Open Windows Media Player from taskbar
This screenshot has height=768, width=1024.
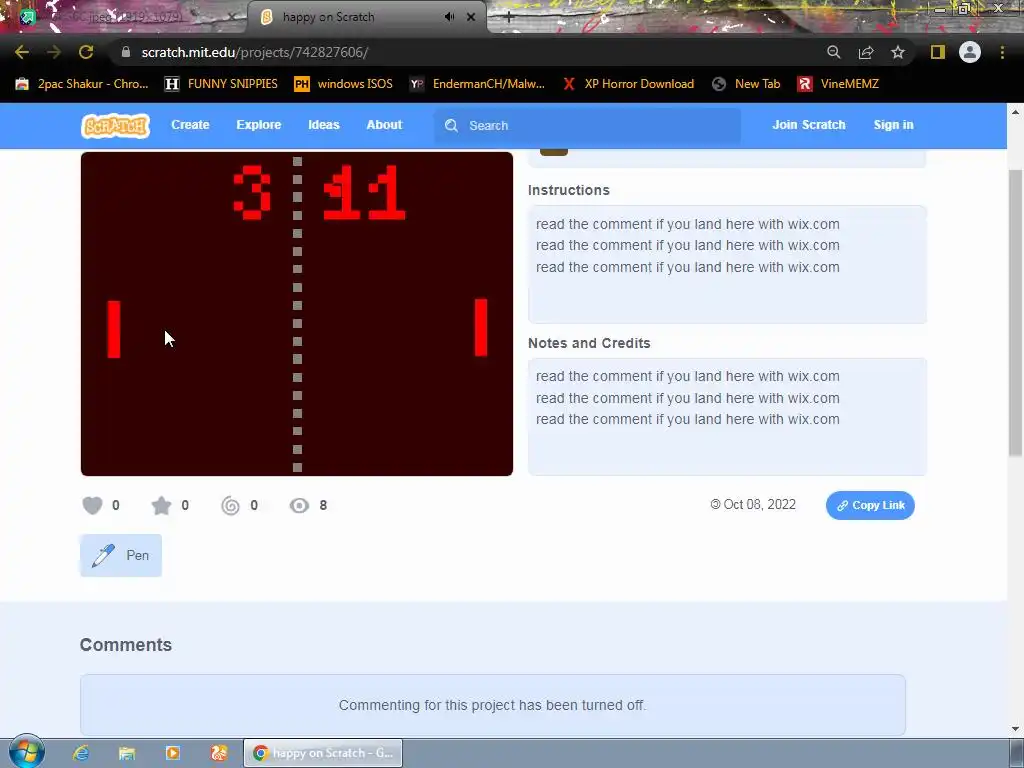(173, 753)
